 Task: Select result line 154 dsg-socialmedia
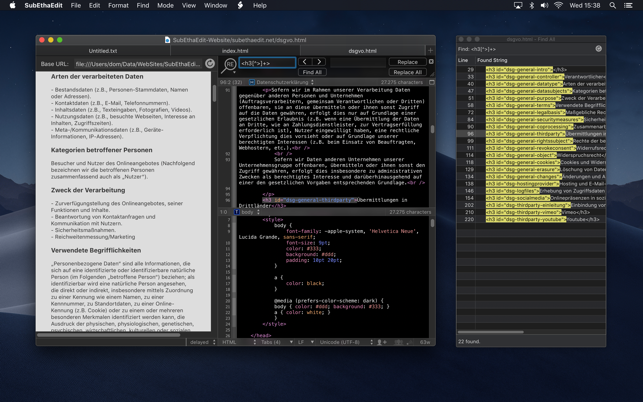[x=531, y=198]
